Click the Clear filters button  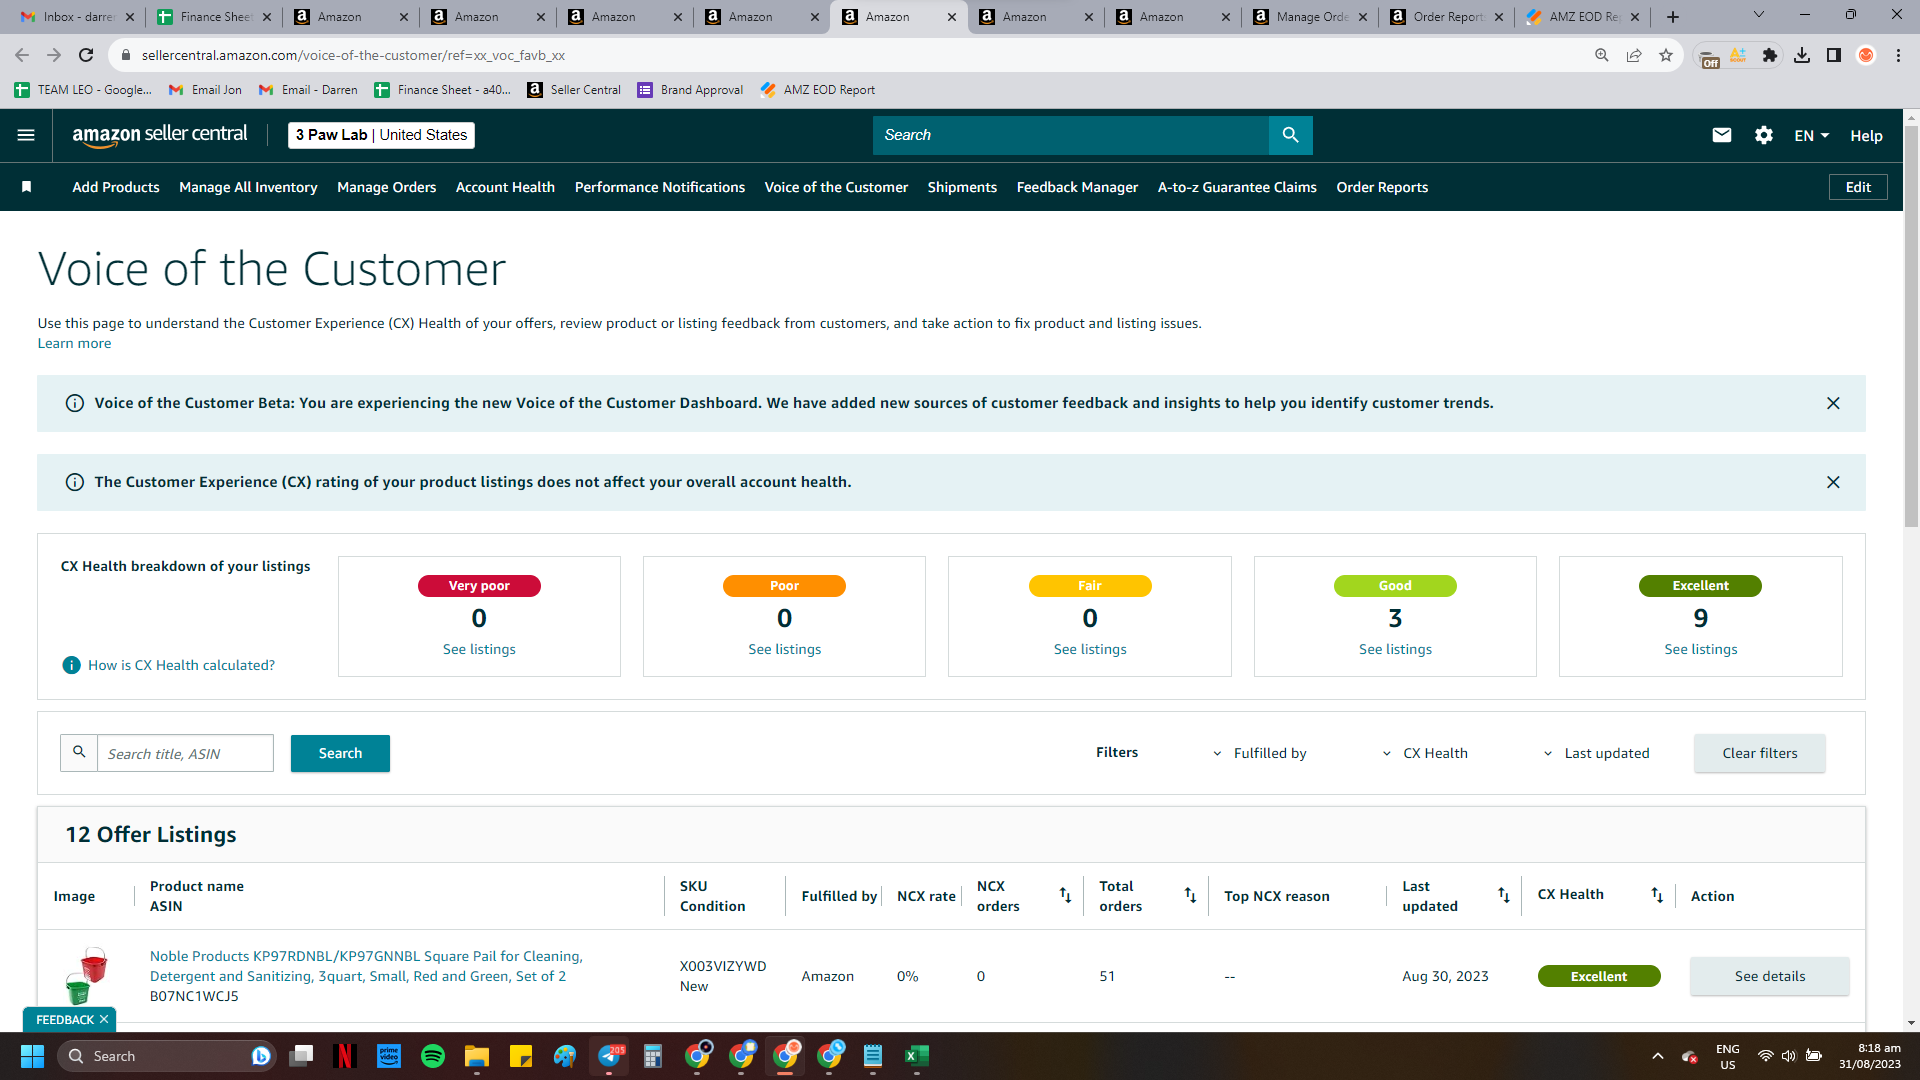[1759, 753]
